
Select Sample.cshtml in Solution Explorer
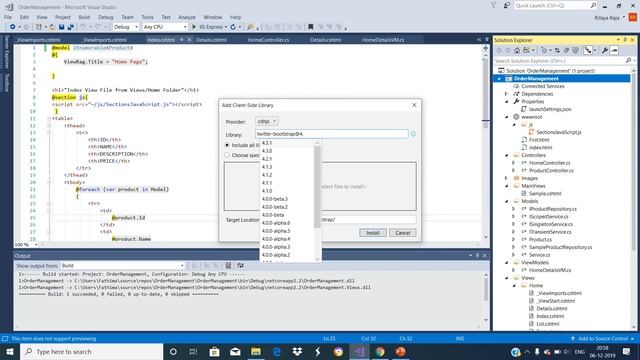coord(544,193)
